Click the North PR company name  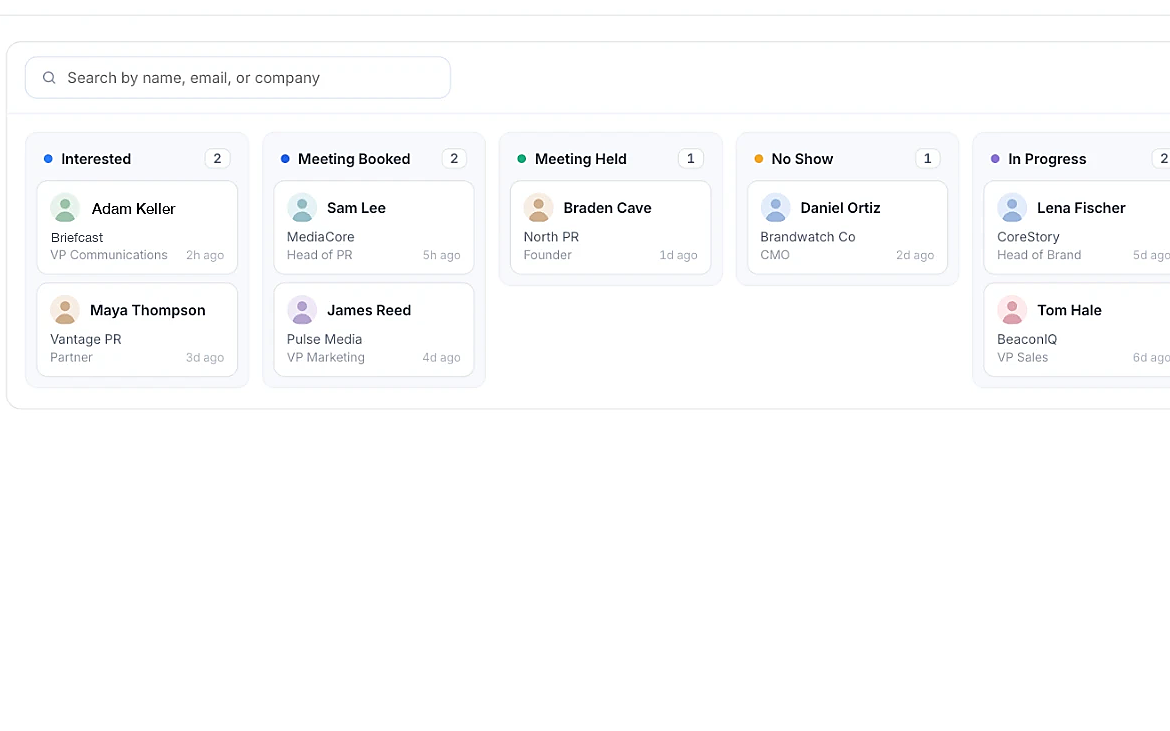point(551,237)
